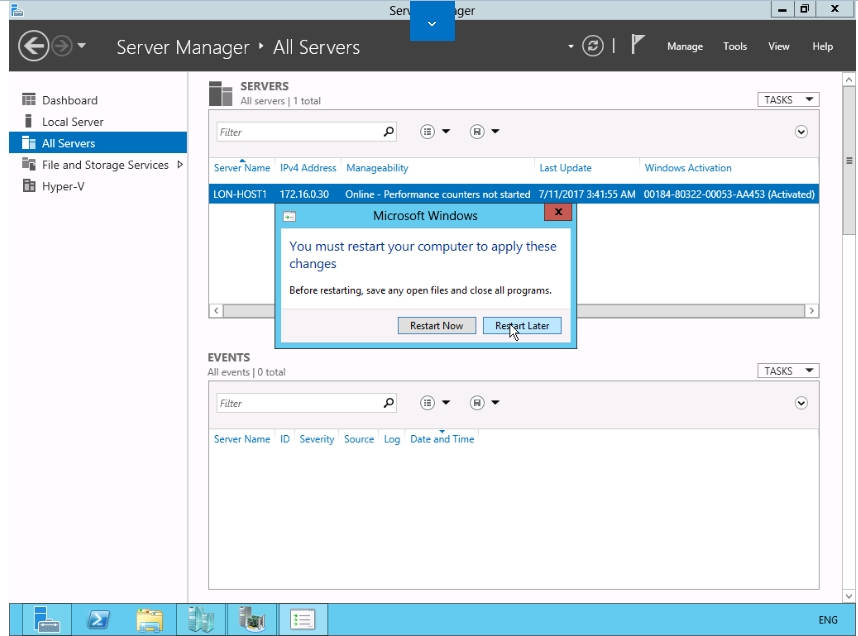858x636 pixels.
Task: Close the Microsoft Windows restart dialog
Action: click(x=558, y=212)
